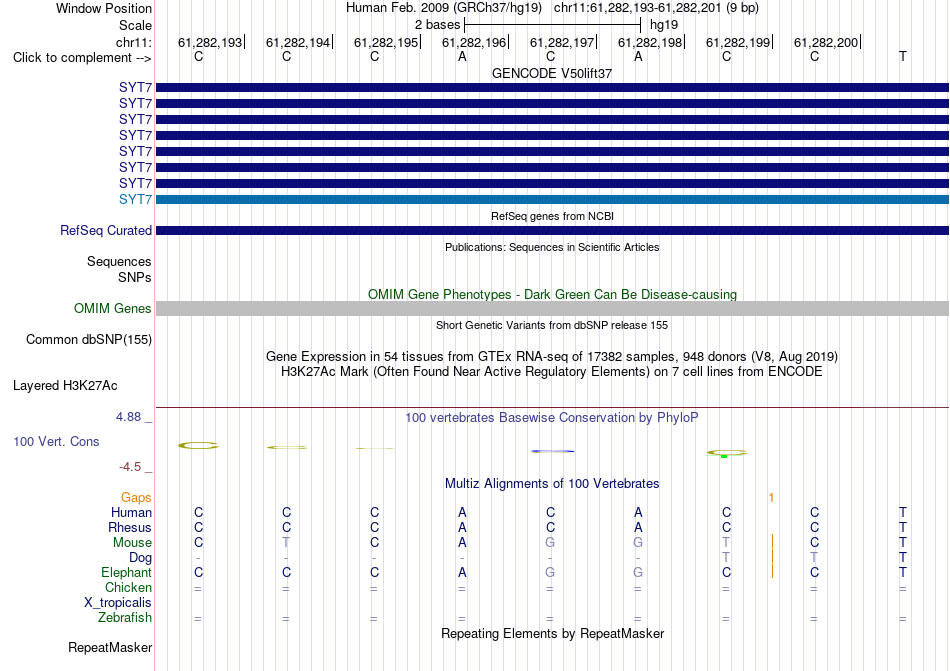
Task: Click the 'SNPs' track label
Action: pos(135,277)
